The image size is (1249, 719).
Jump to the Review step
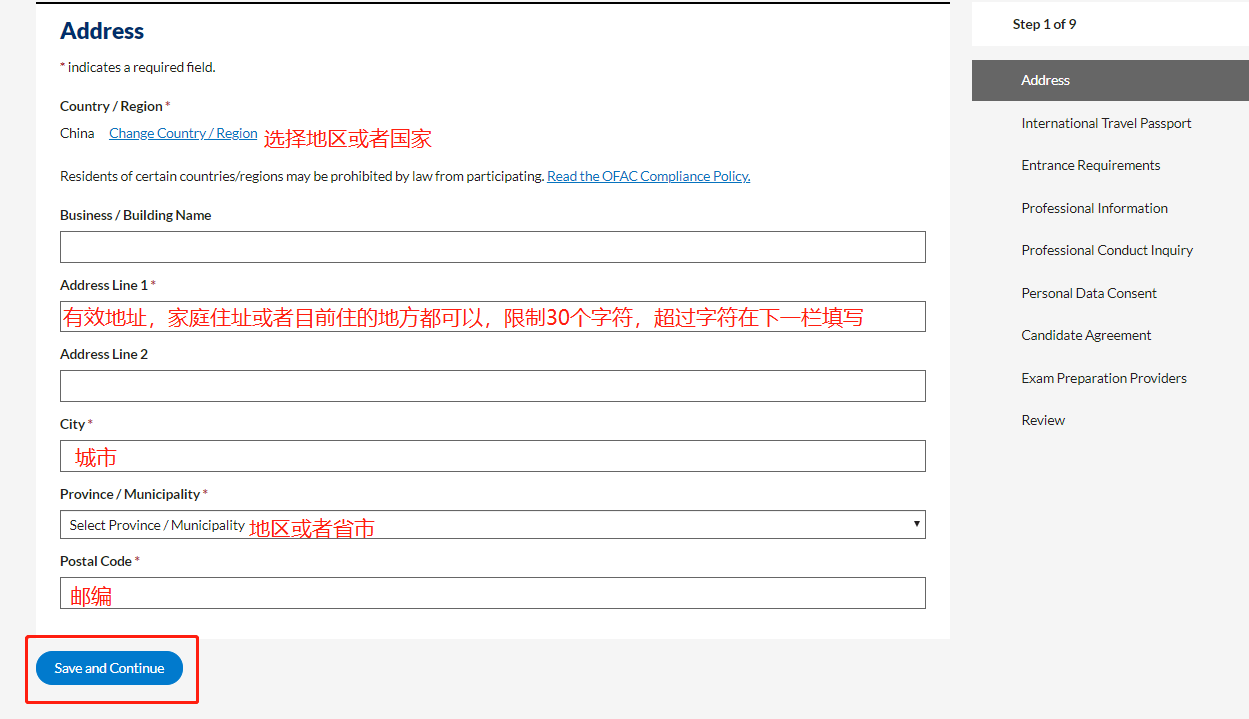click(x=1043, y=420)
